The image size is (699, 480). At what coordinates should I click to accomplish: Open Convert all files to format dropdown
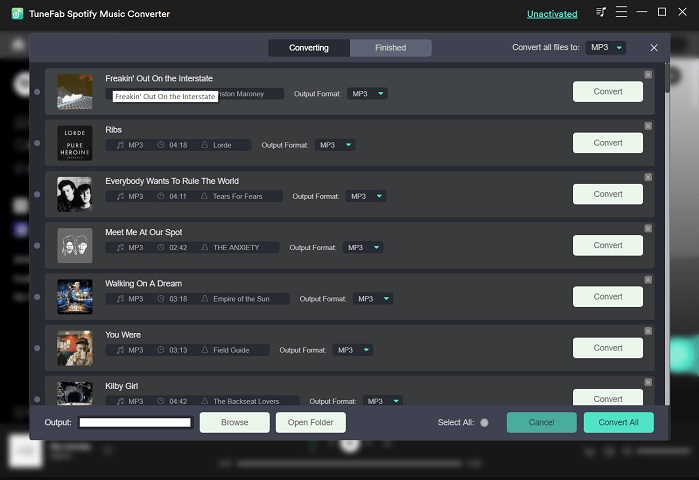click(605, 47)
